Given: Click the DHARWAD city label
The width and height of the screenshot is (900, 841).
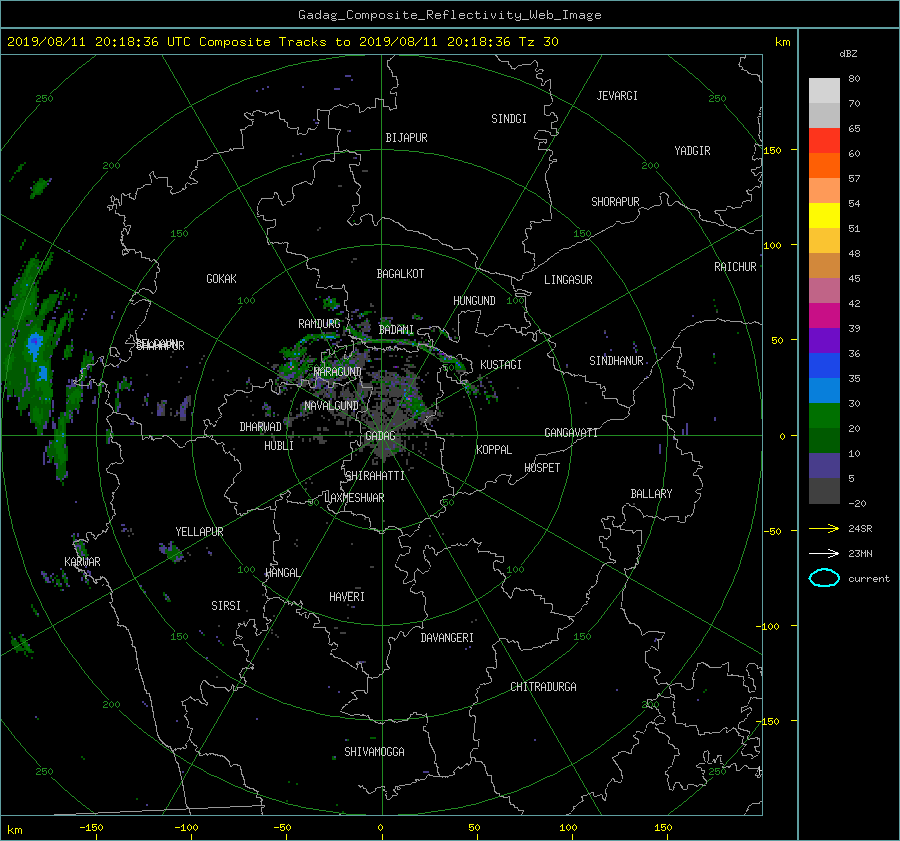Looking at the screenshot, I should [x=261, y=427].
